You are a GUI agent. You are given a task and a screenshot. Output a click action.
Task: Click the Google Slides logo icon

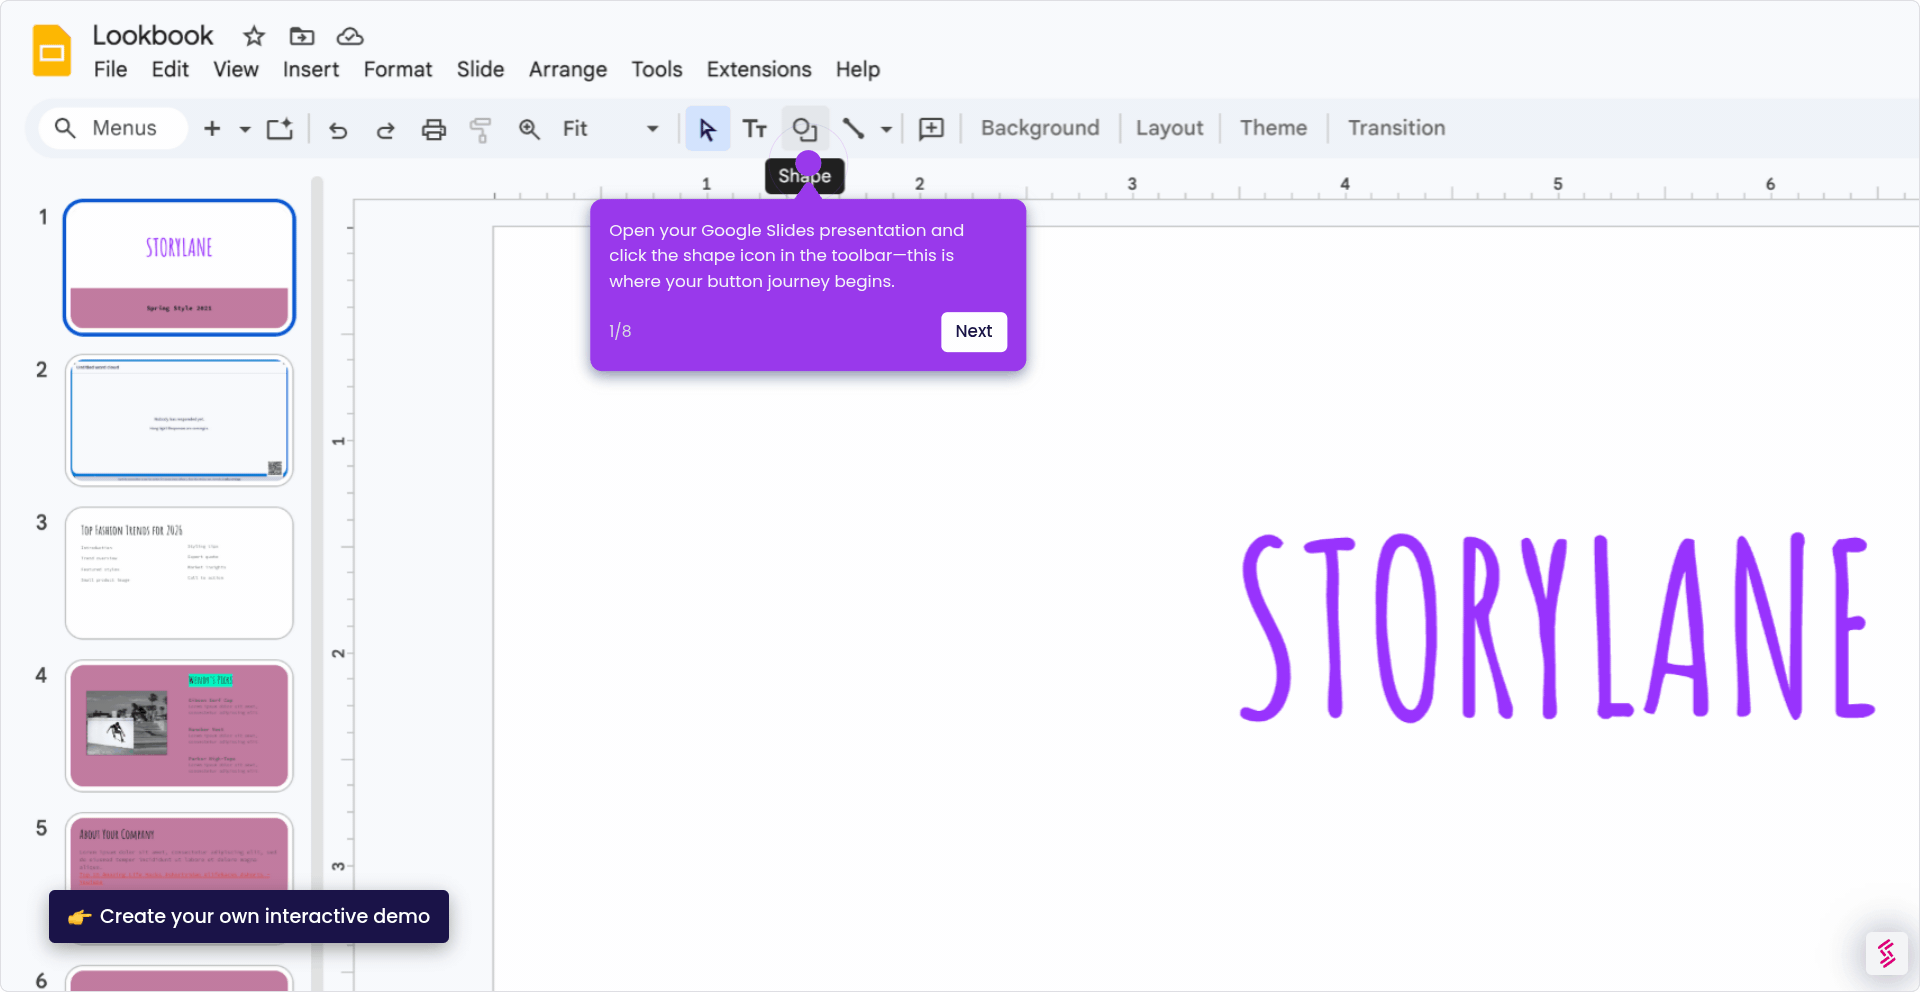(52, 51)
